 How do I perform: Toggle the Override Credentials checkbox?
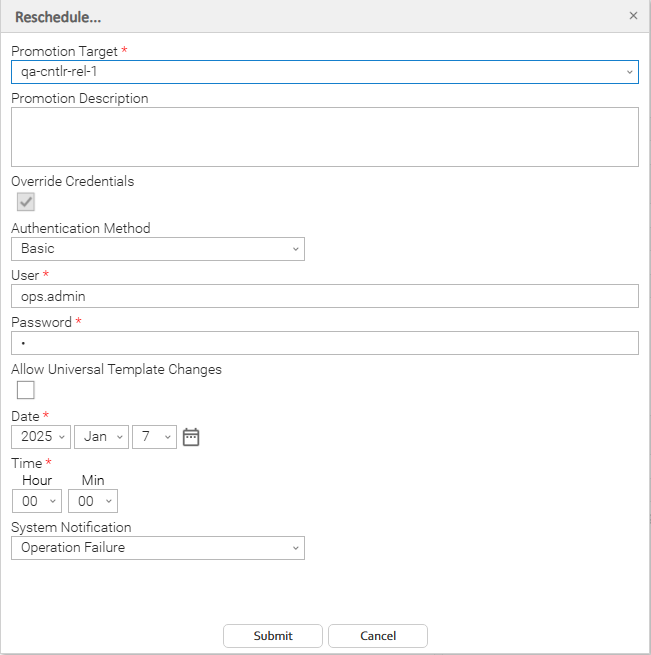(x=26, y=202)
